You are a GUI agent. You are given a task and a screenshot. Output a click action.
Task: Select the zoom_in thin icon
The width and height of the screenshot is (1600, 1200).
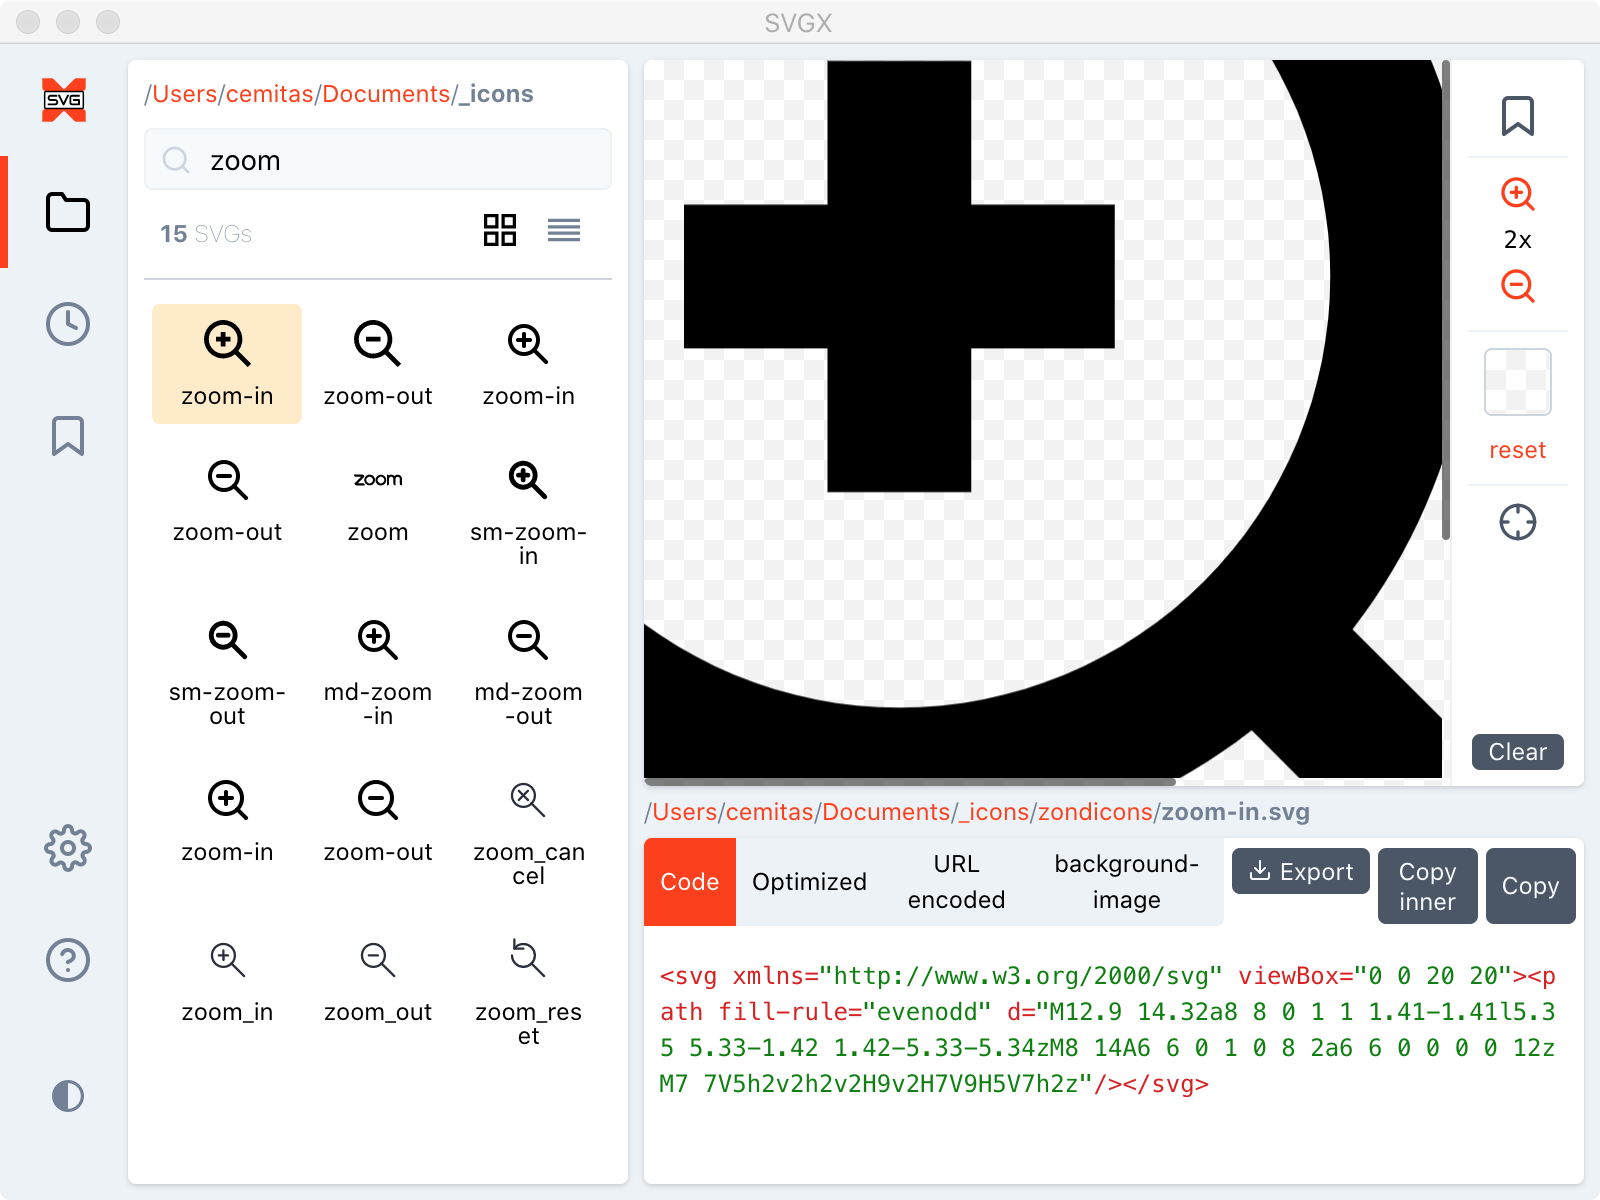tap(227, 982)
